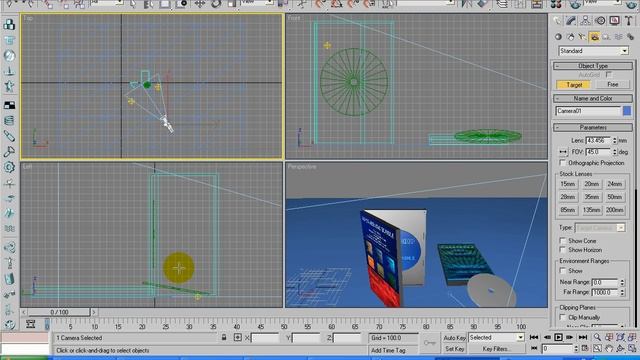Click the Z coordinate field

coord(347,338)
